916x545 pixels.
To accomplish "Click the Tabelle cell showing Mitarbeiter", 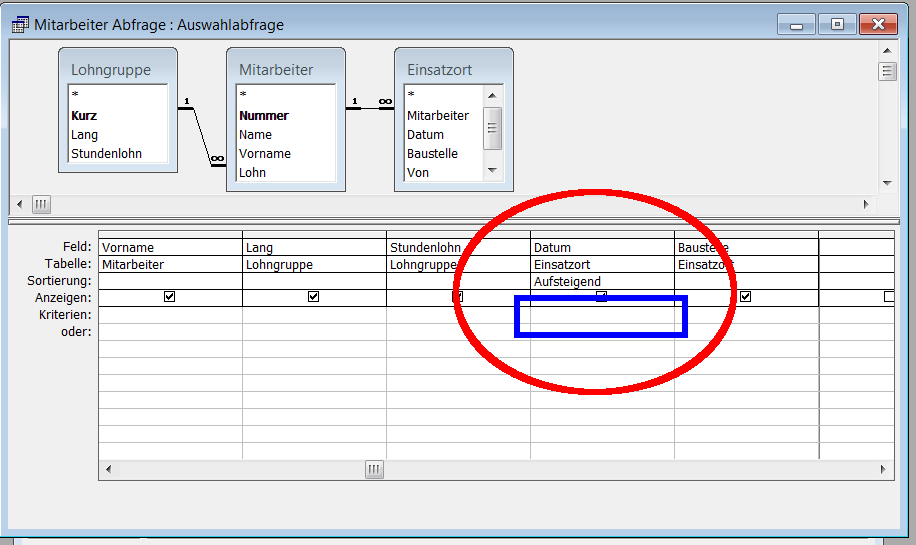I will coord(170,265).
